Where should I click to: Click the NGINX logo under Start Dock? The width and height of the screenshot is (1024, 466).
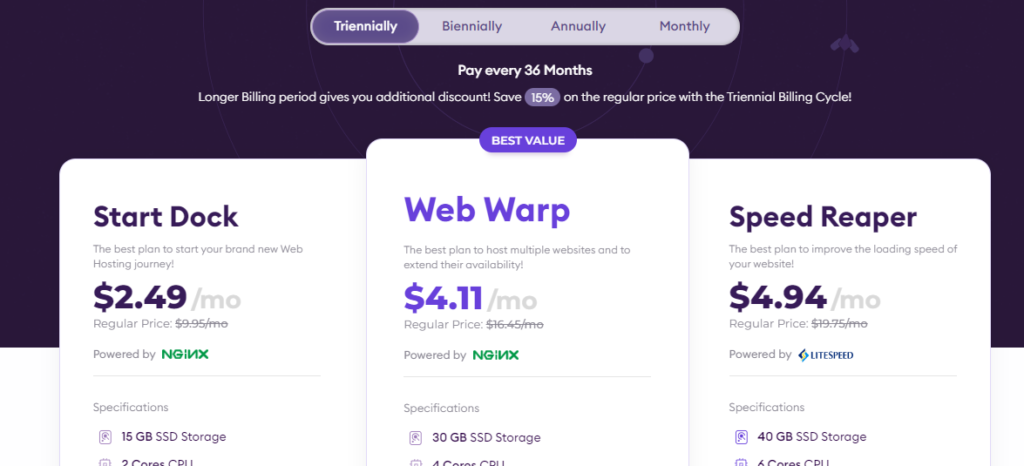[x=185, y=354]
